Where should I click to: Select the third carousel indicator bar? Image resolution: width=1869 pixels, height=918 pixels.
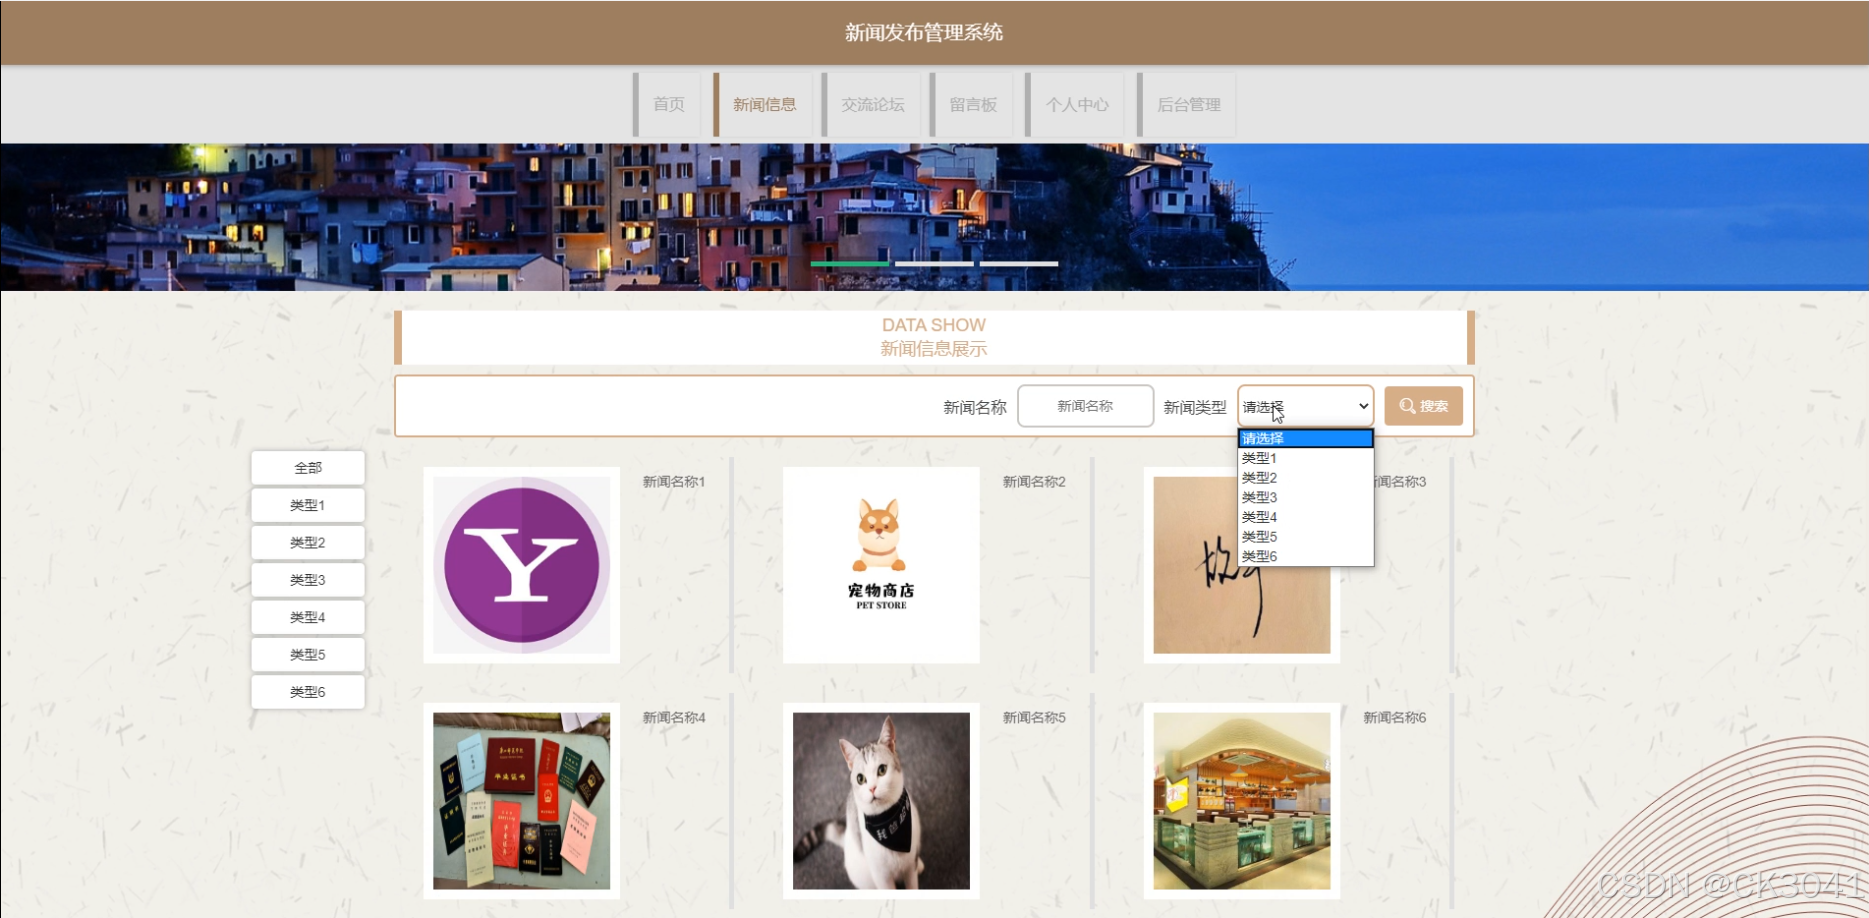(x=1019, y=264)
